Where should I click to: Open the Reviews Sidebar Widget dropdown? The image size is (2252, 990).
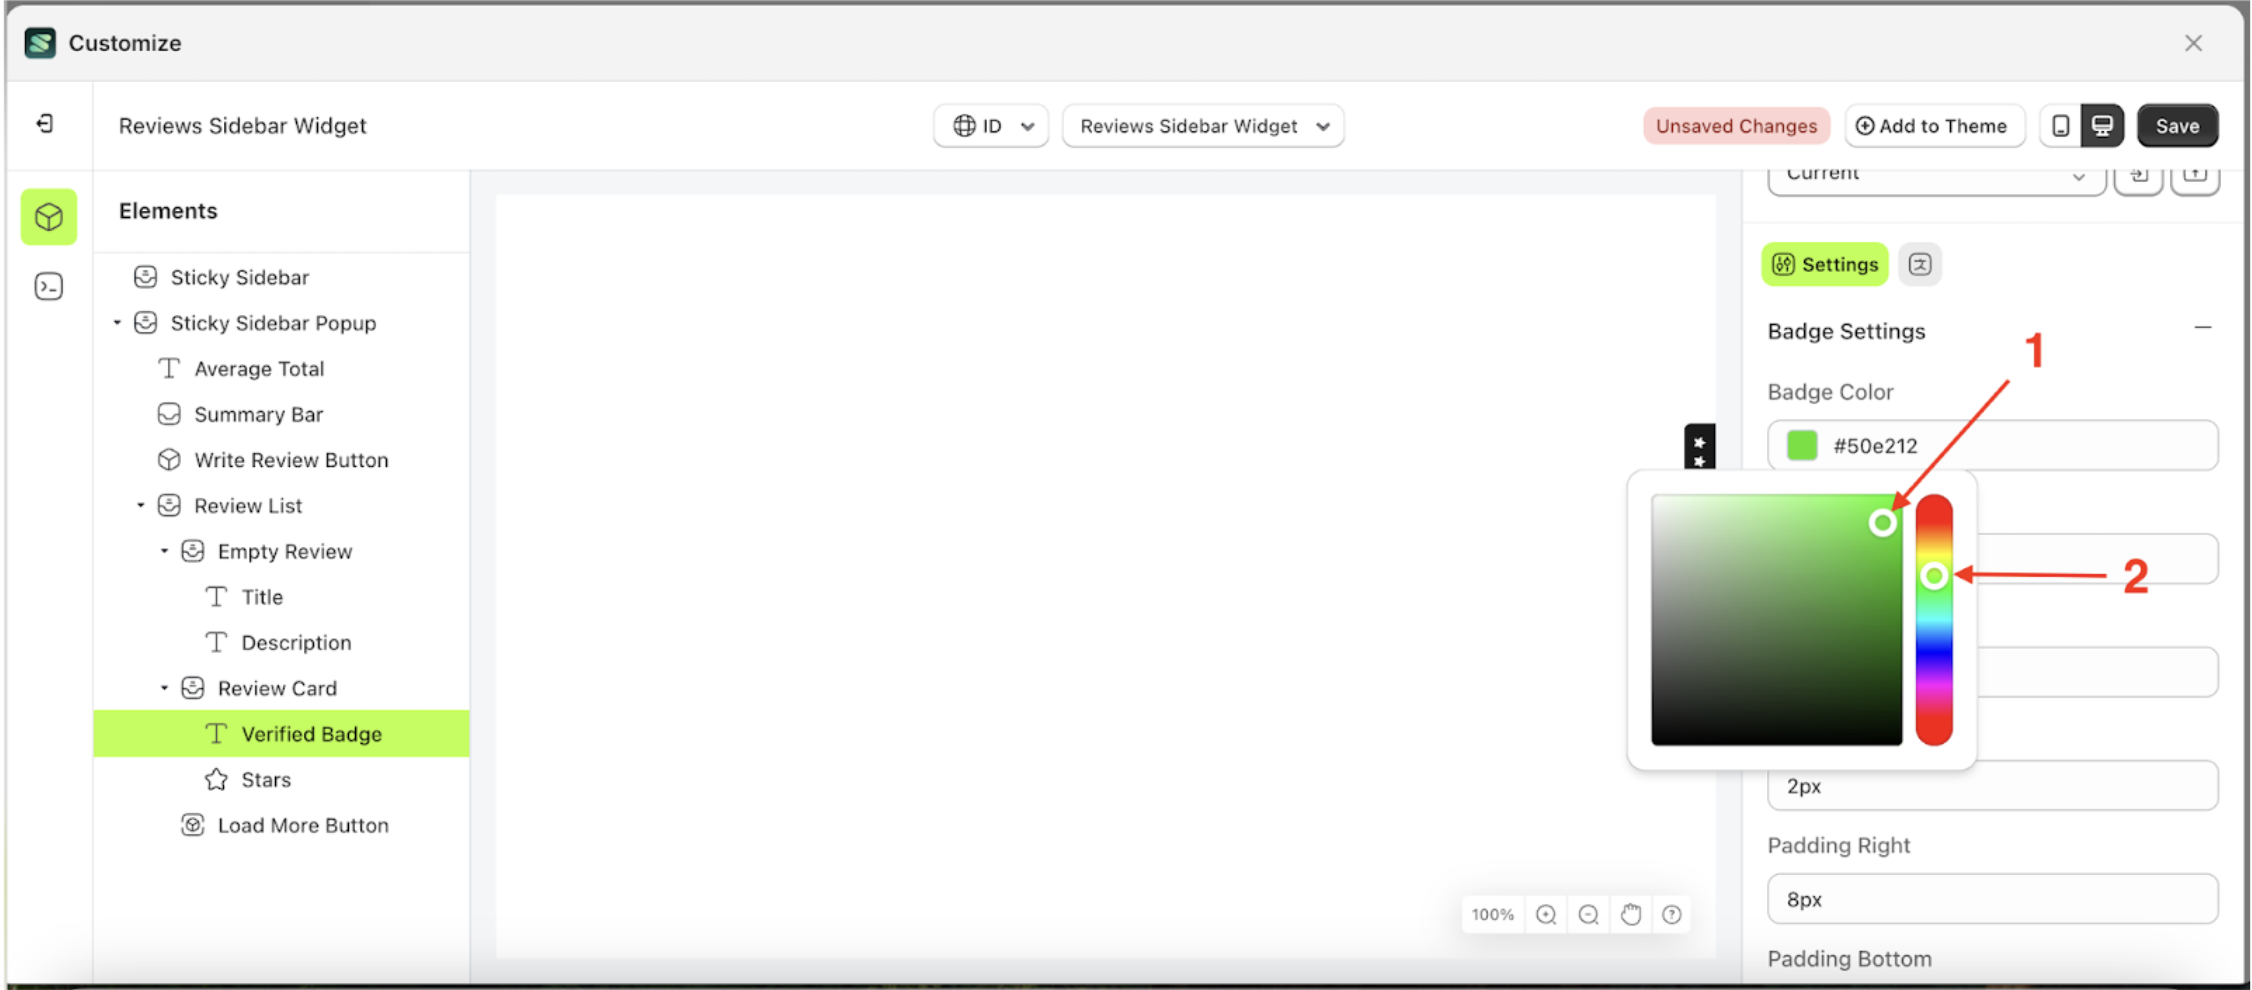point(1202,125)
